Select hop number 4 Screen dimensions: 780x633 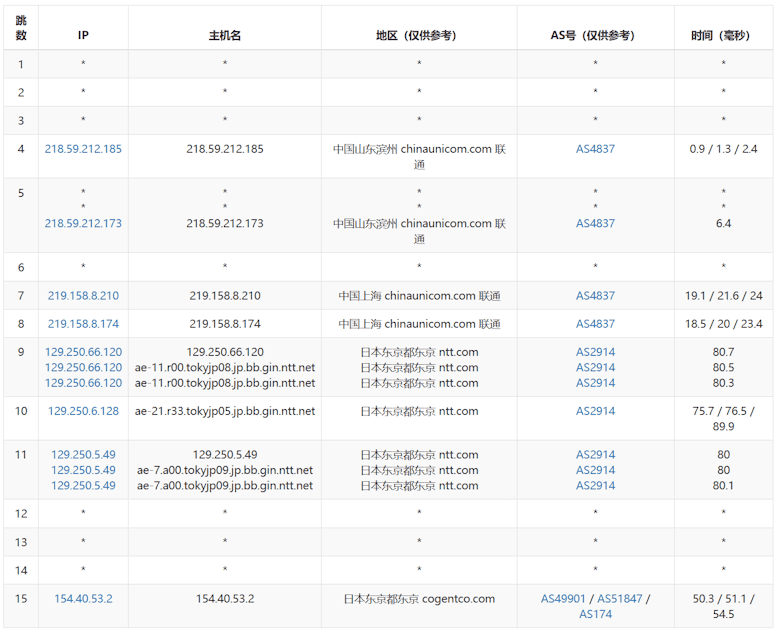(x=21, y=149)
